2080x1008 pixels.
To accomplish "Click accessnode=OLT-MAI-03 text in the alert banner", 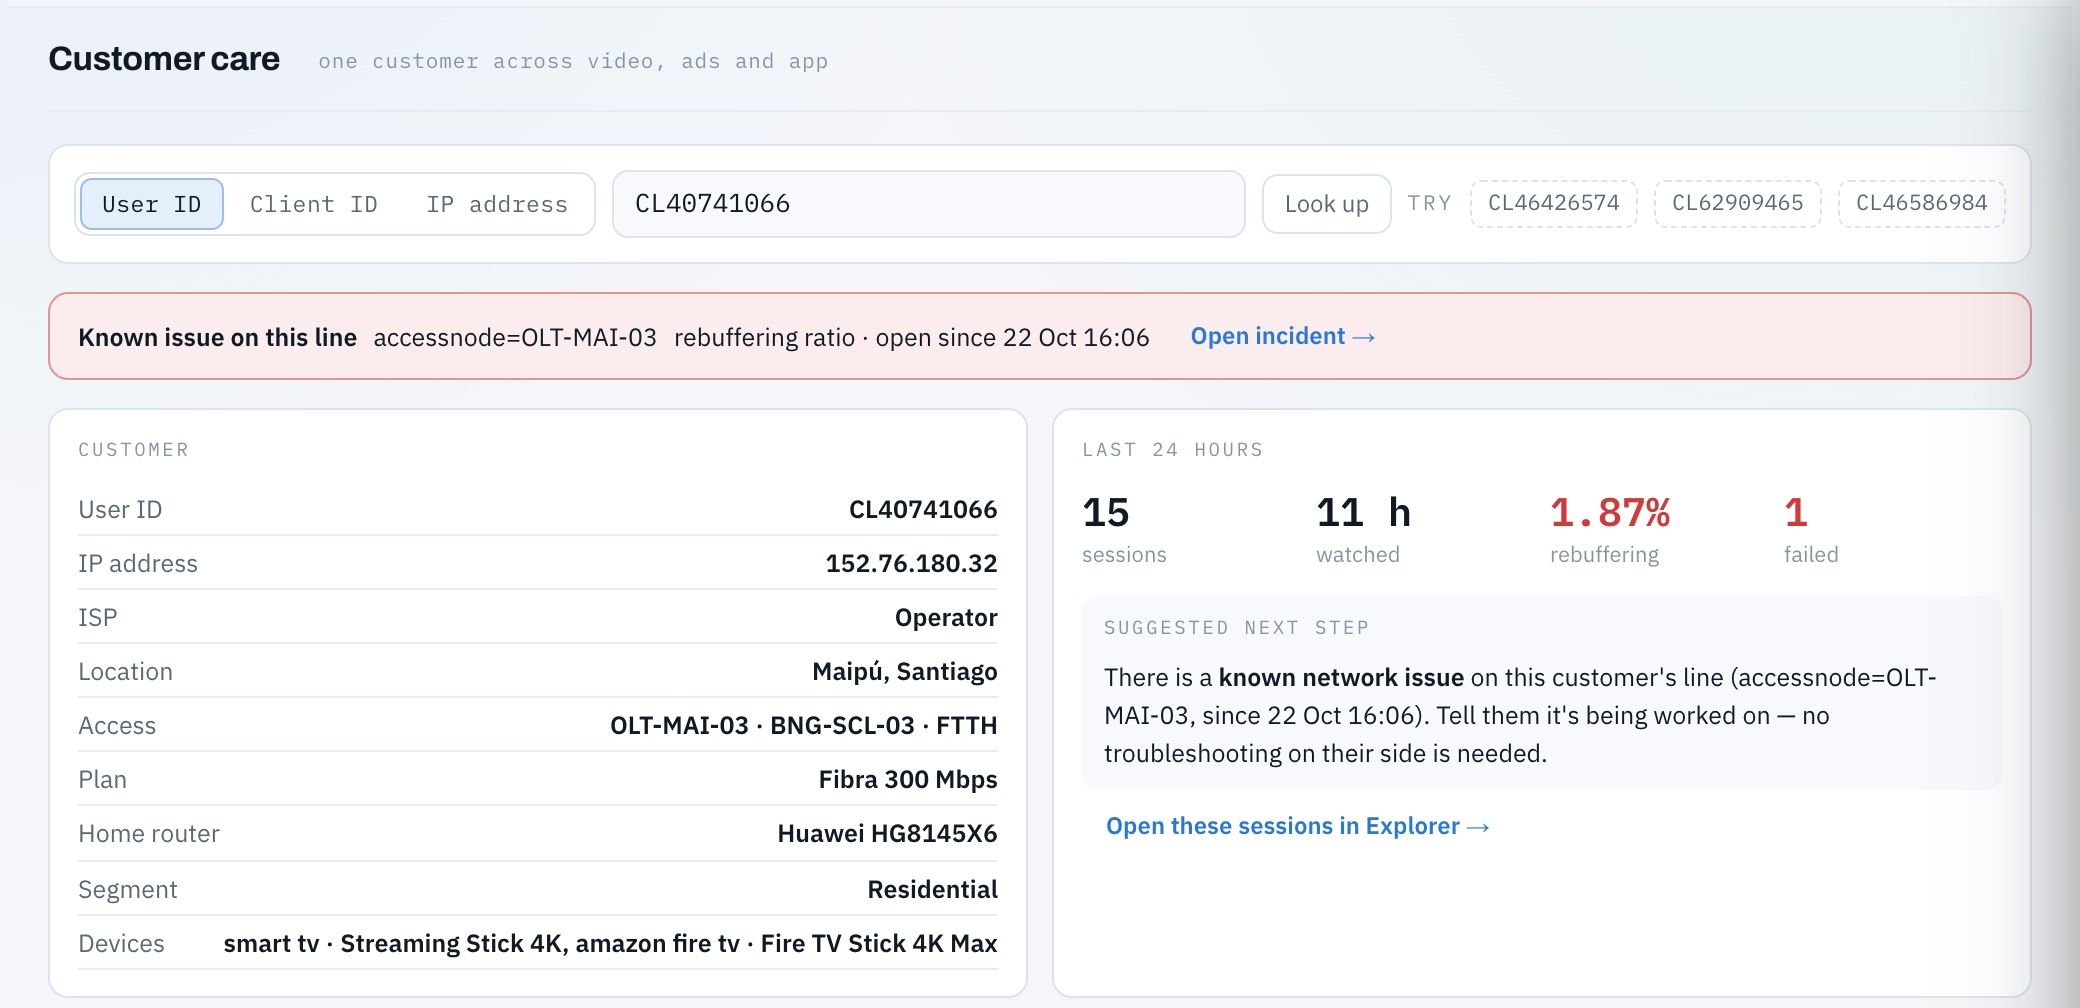I will (515, 337).
